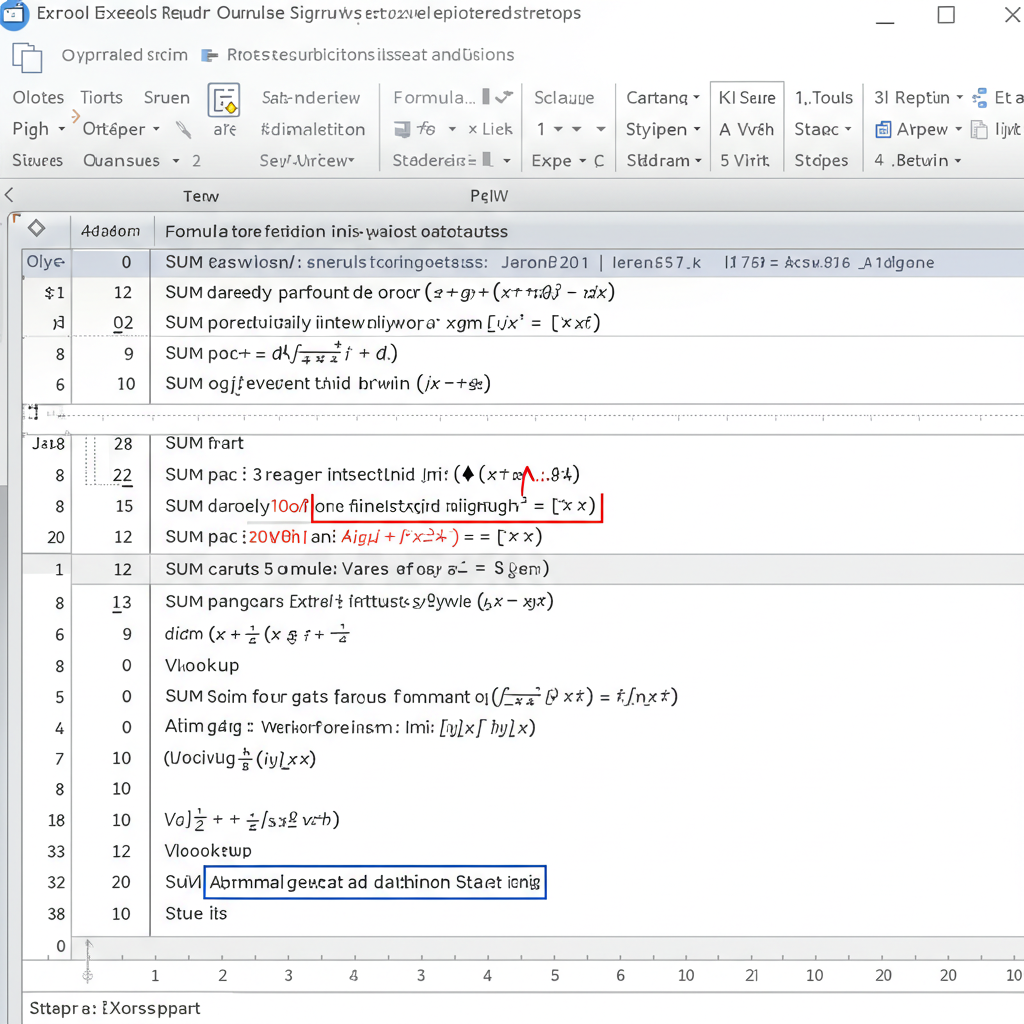Click the '1,.Touls' button
The height and width of the screenshot is (1024, 1024).
(x=824, y=98)
